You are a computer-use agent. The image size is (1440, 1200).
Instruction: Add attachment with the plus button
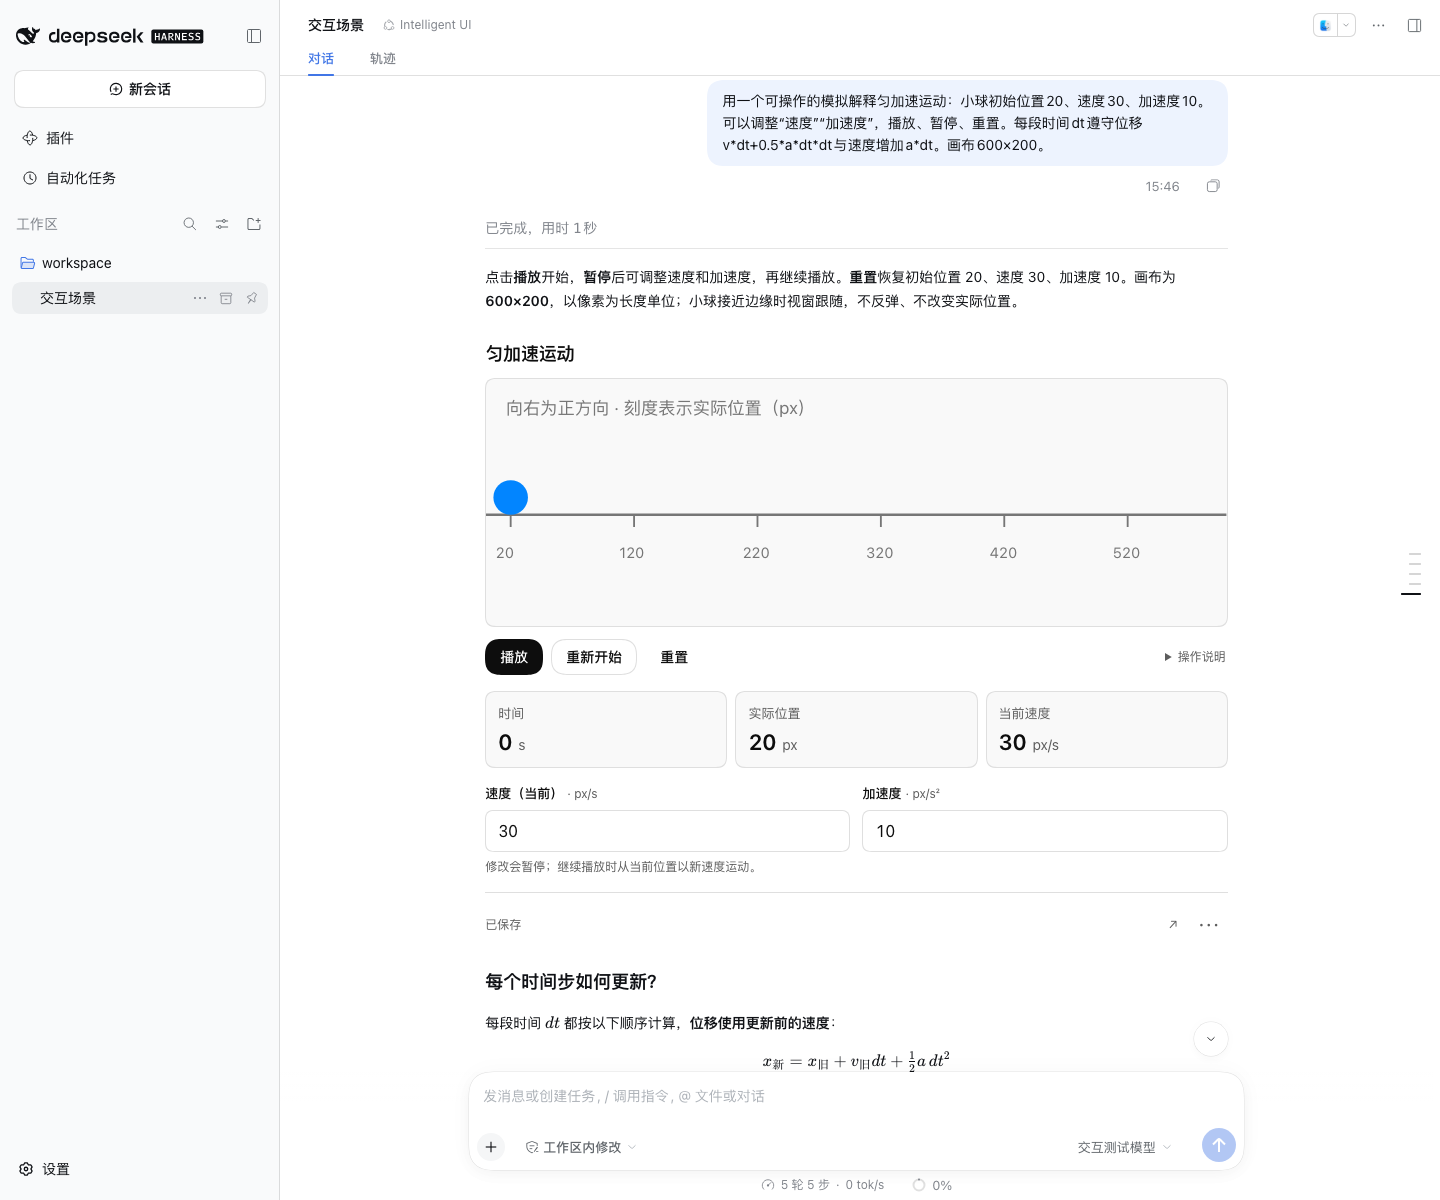(491, 1147)
